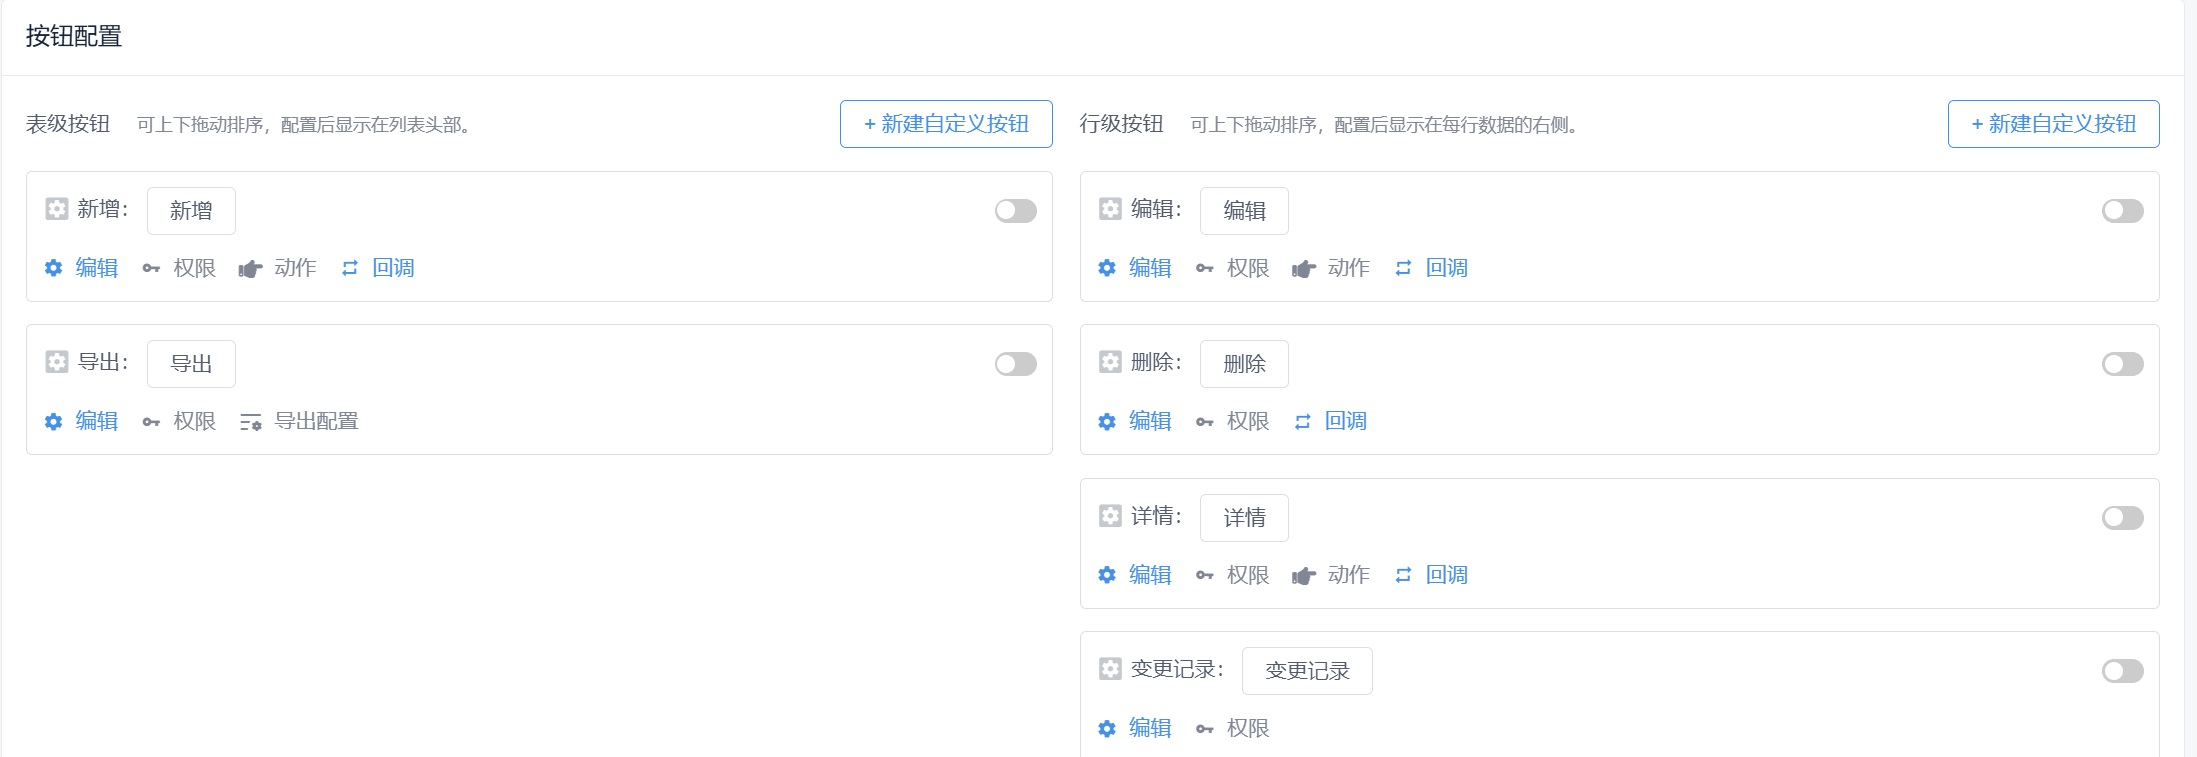
Task: Click the gear icon for 导出 编辑
Action: pyautogui.click(x=54, y=422)
